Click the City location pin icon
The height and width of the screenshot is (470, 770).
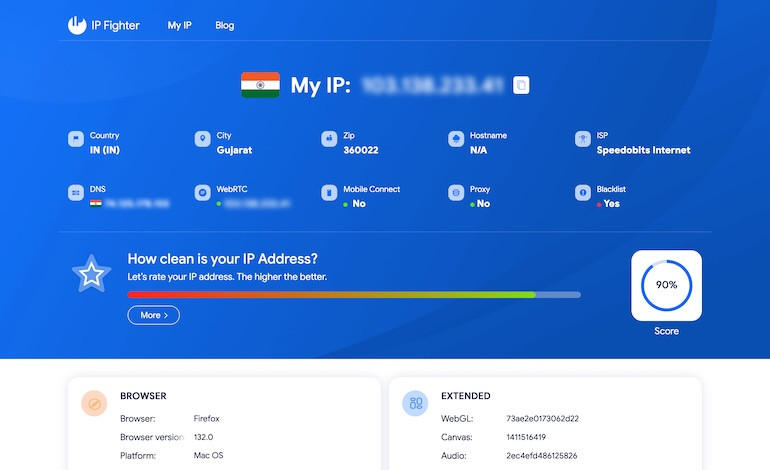coord(203,140)
